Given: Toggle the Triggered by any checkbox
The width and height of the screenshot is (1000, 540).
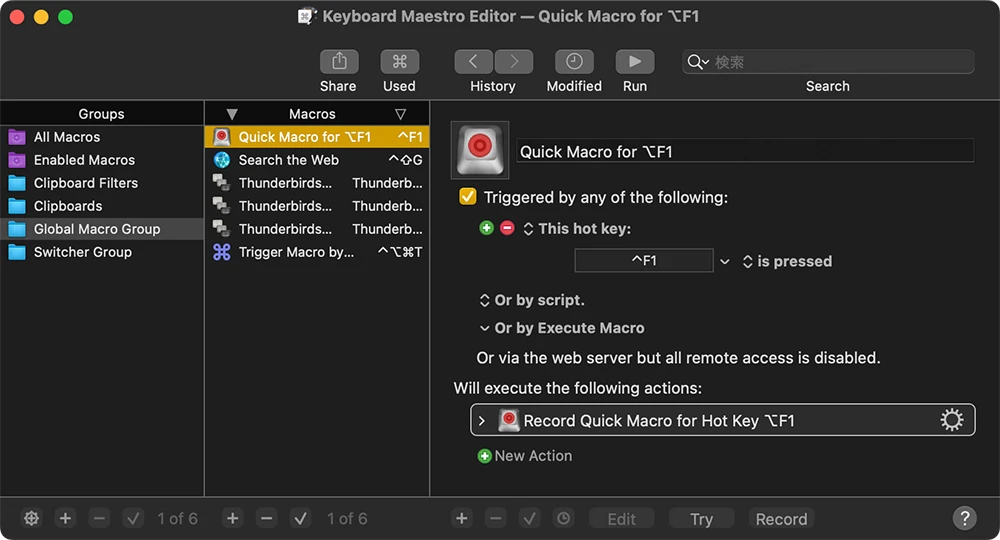Looking at the screenshot, I should pyautogui.click(x=467, y=197).
